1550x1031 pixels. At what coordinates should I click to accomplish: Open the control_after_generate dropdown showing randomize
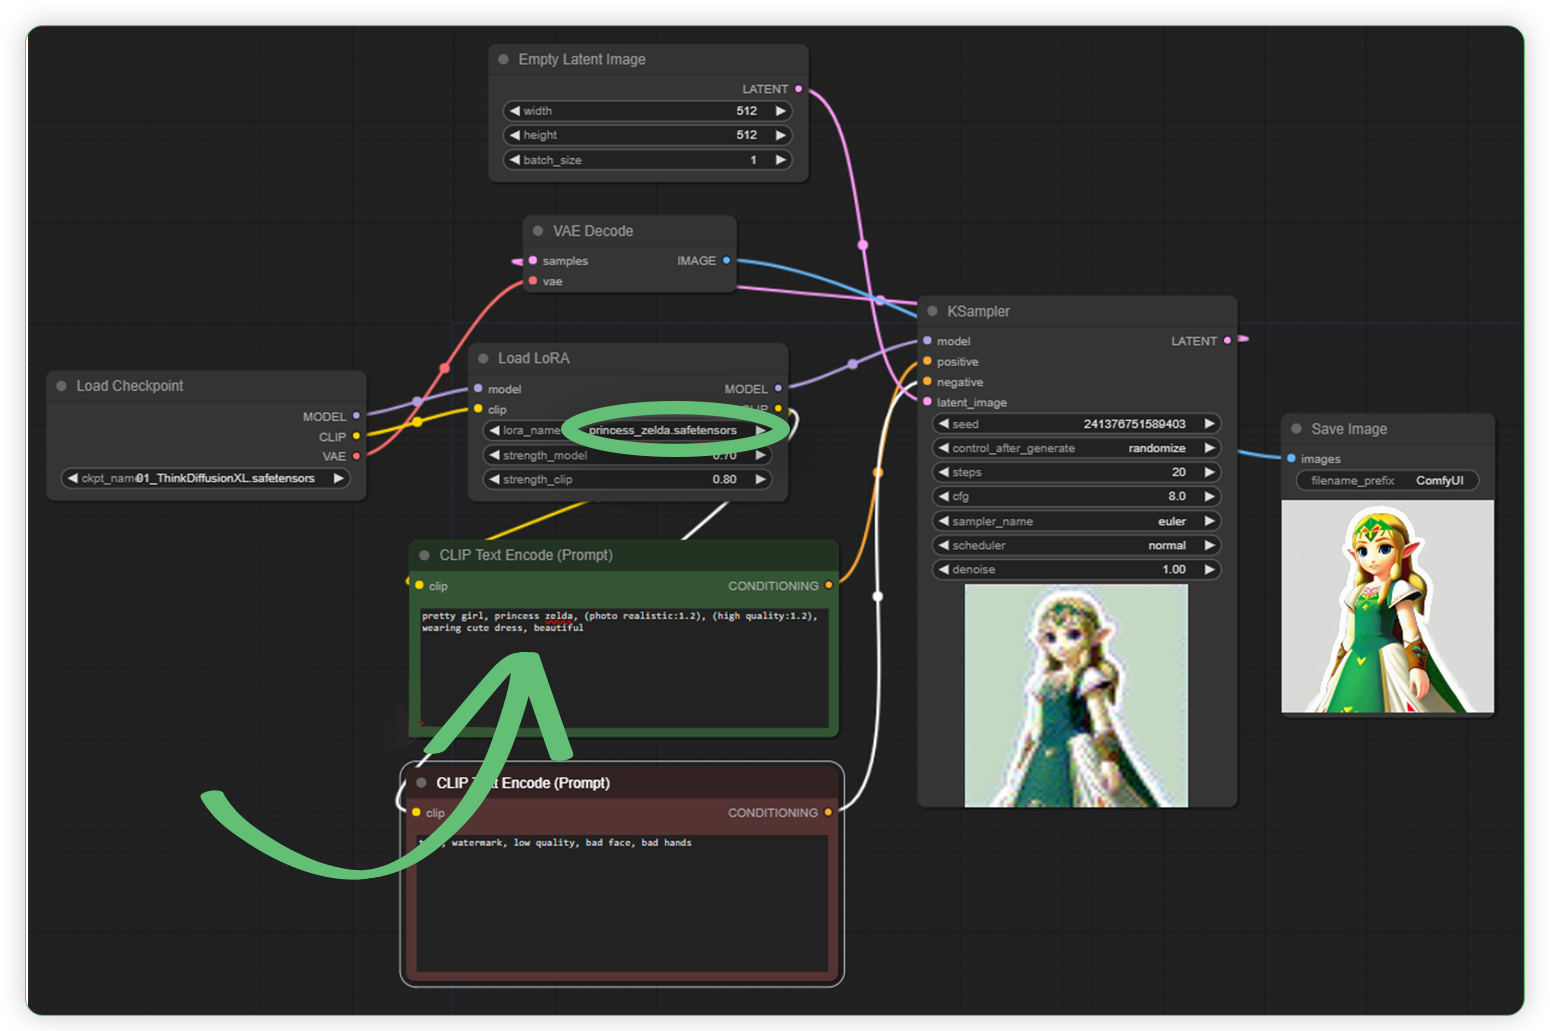(1076, 448)
